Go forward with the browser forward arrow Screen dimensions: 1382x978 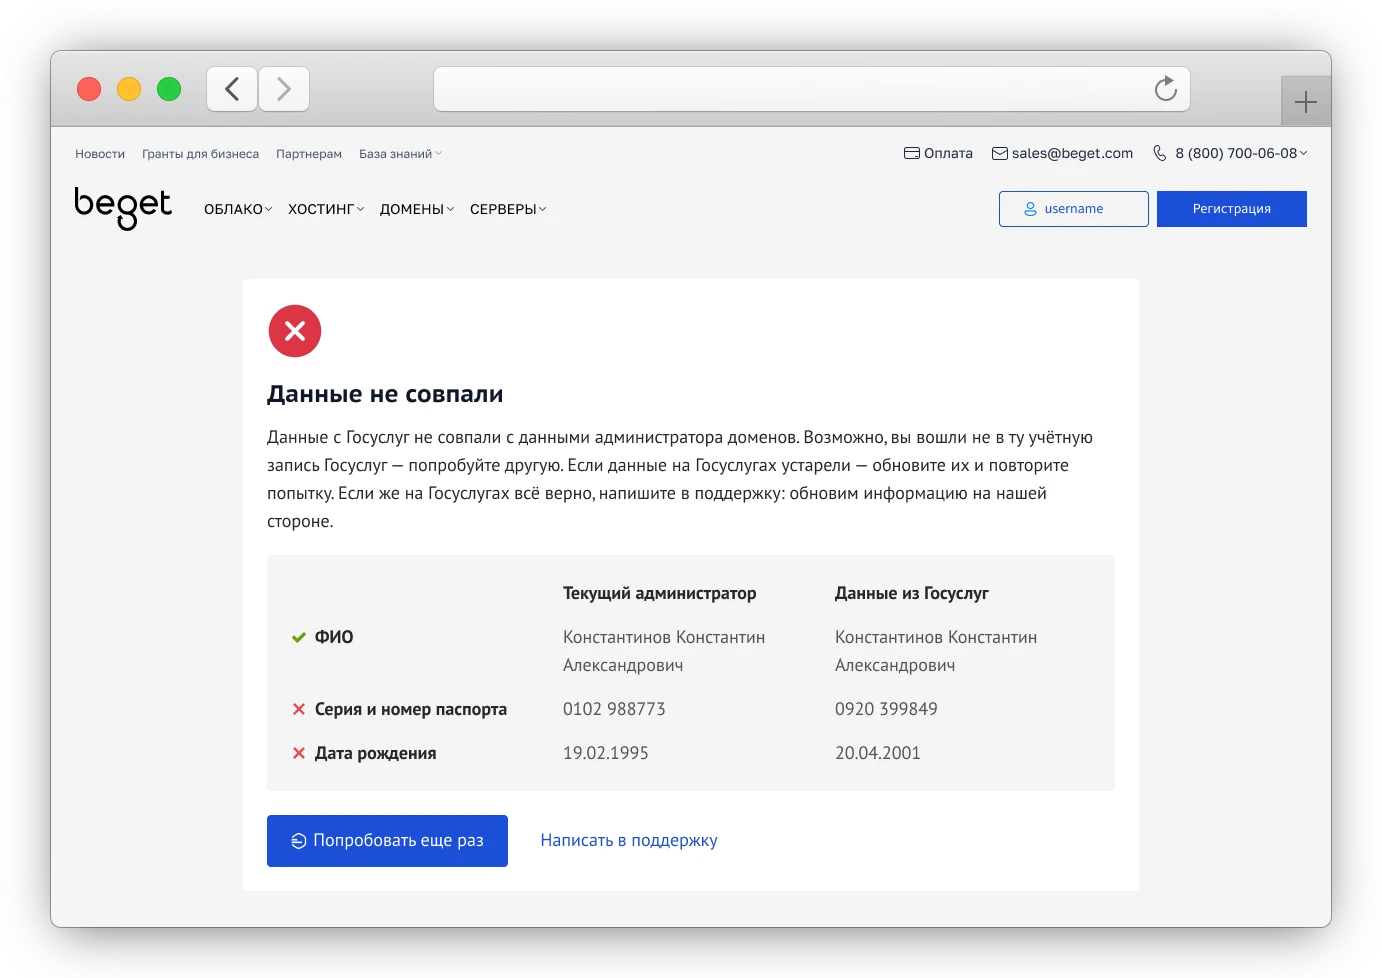284,89
